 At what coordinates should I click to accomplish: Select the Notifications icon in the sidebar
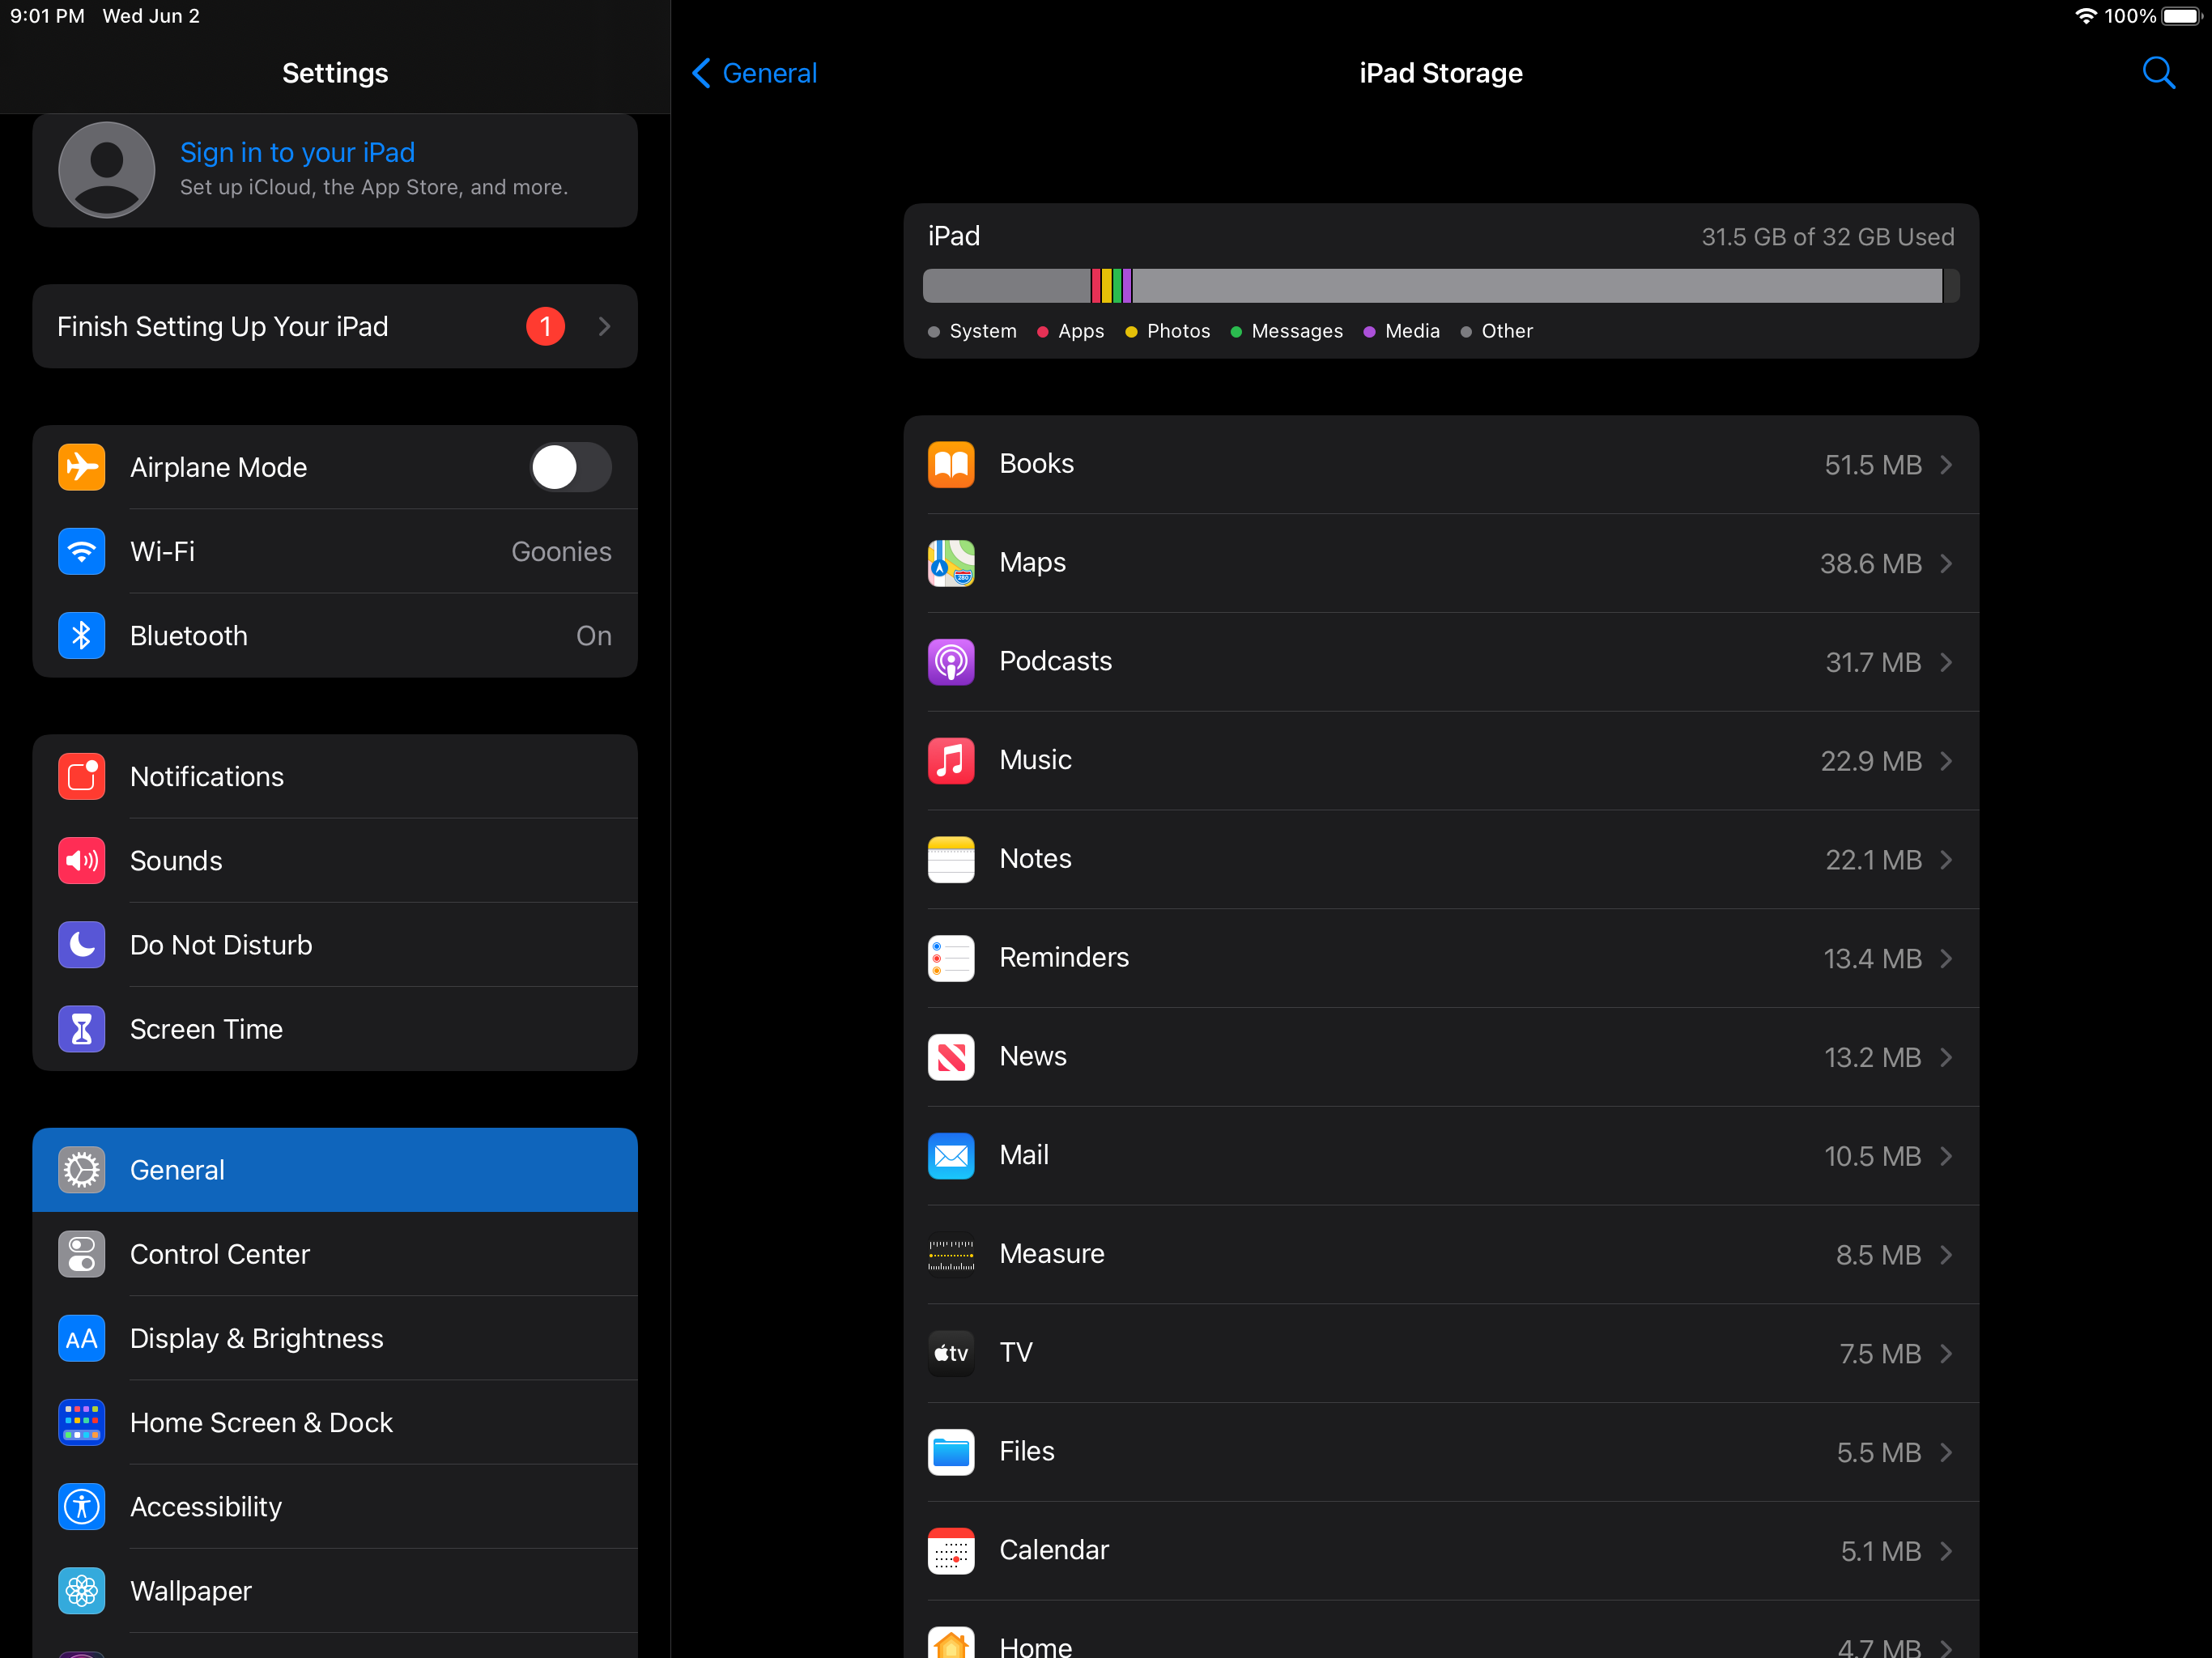(x=81, y=776)
